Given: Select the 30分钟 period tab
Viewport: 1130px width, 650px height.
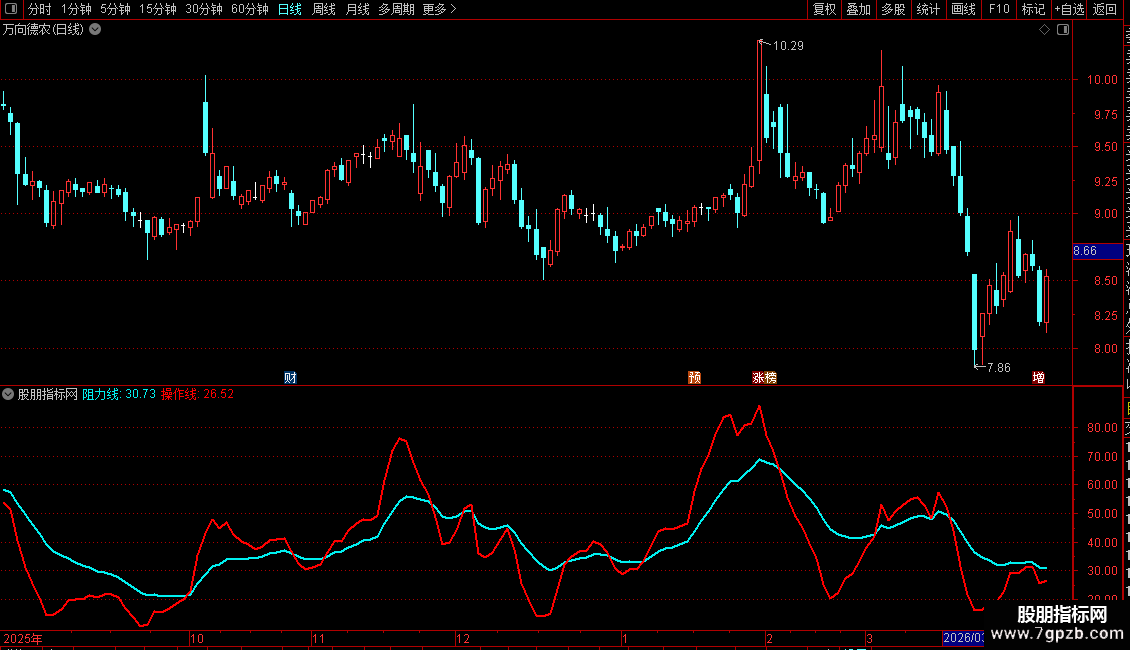Looking at the screenshot, I should click(204, 9).
